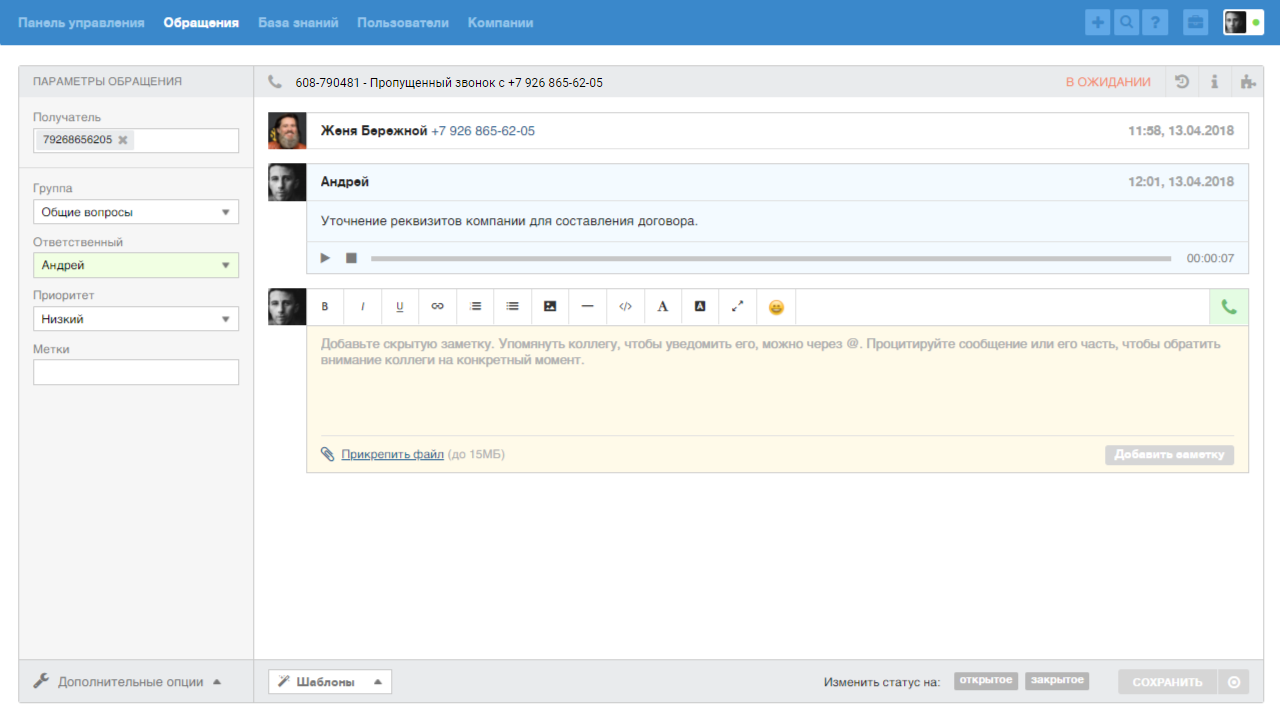Switch to the База знаний tab
Viewport: 1280px width, 720px height.
[x=296, y=21]
